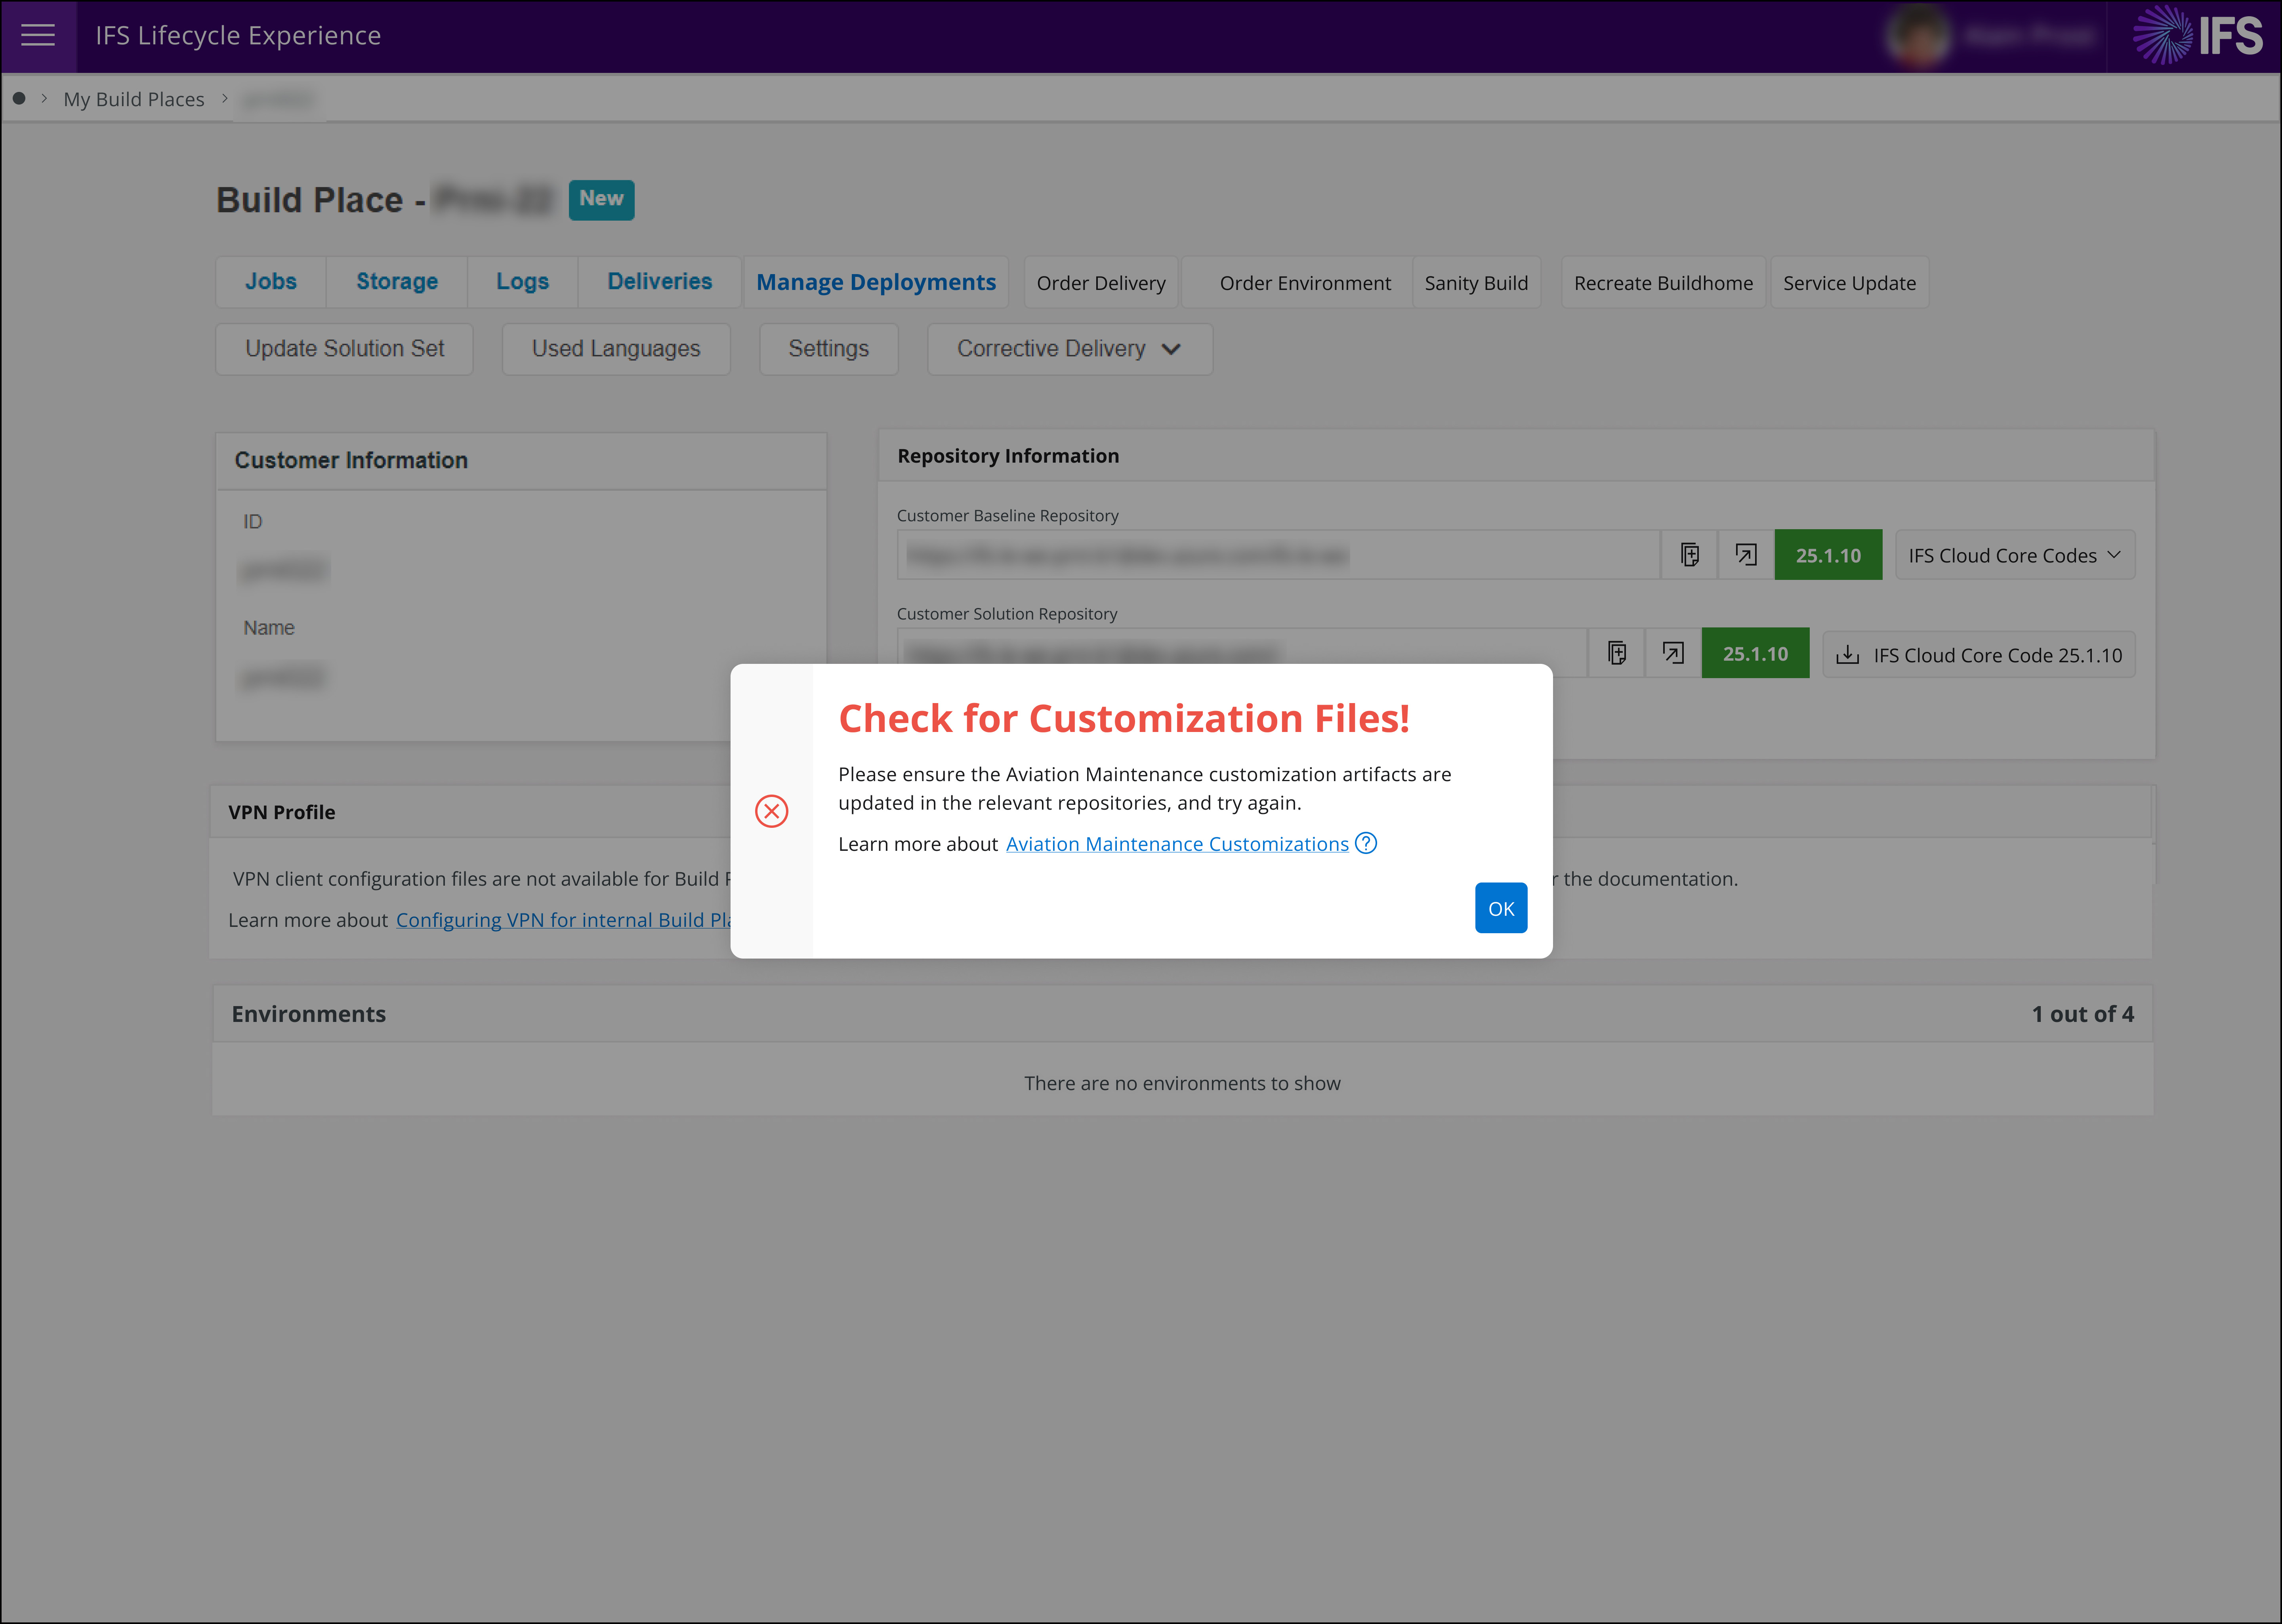Click the Customer Baseline Repository URL field

pyautogui.click(x=1278, y=555)
